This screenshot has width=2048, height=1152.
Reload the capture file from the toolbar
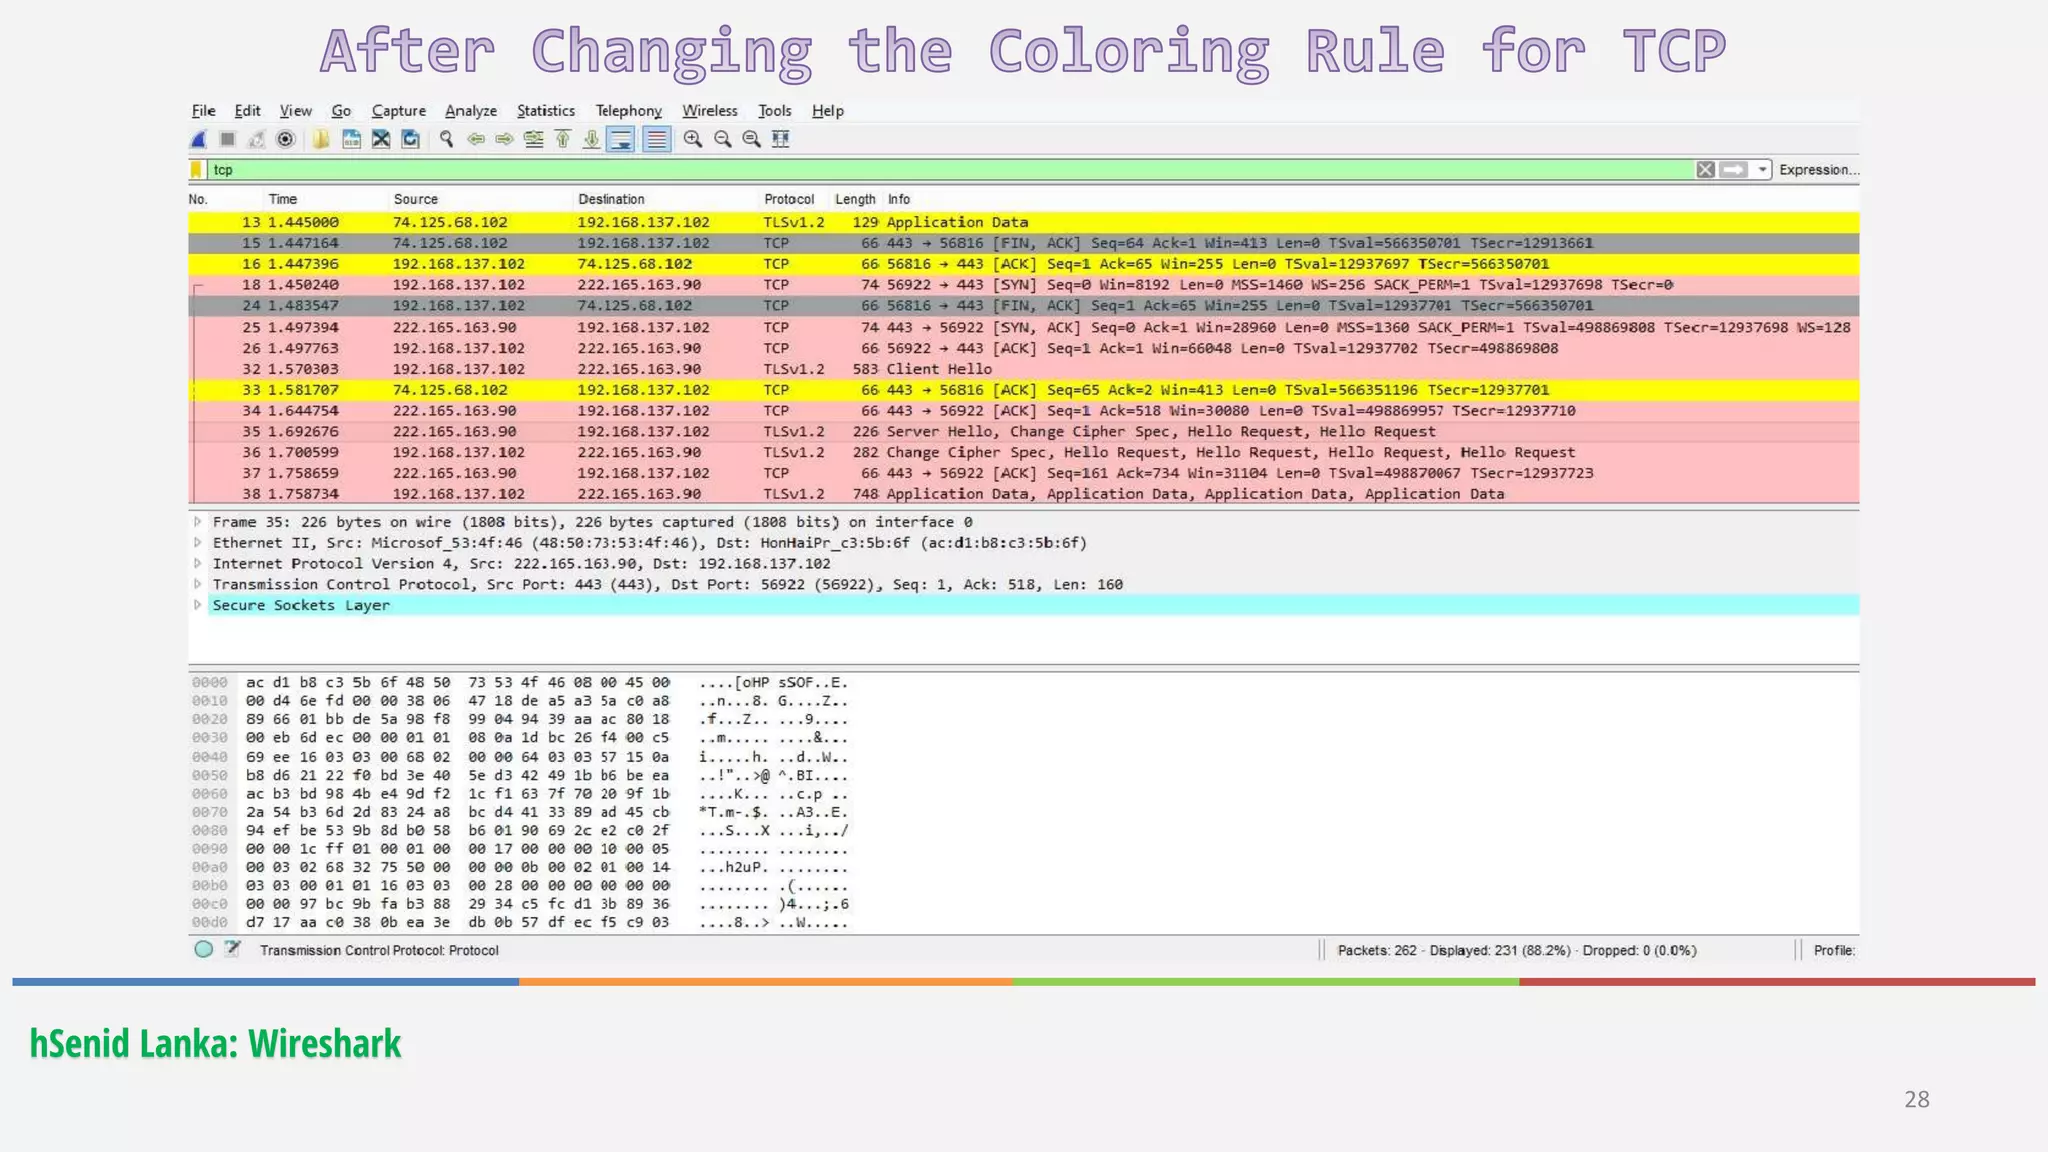point(410,139)
